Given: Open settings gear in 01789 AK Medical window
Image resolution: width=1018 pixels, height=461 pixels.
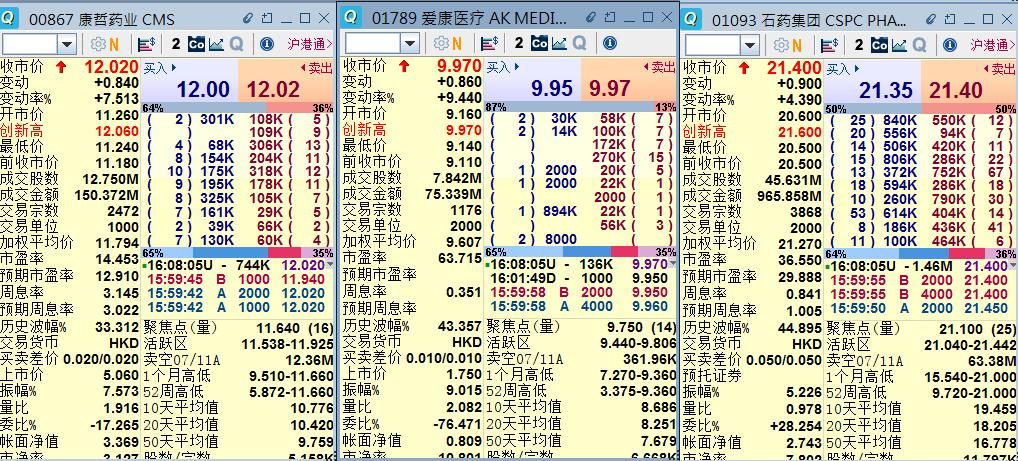Looking at the screenshot, I should (441, 43).
